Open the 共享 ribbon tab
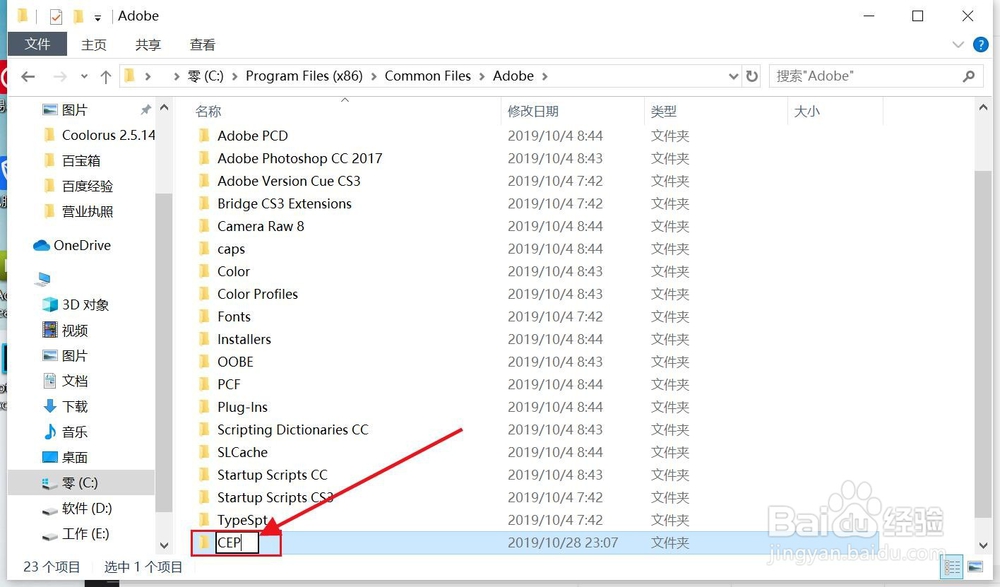Screen dimensions: 1000x587 pyautogui.click(x=148, y=45)
